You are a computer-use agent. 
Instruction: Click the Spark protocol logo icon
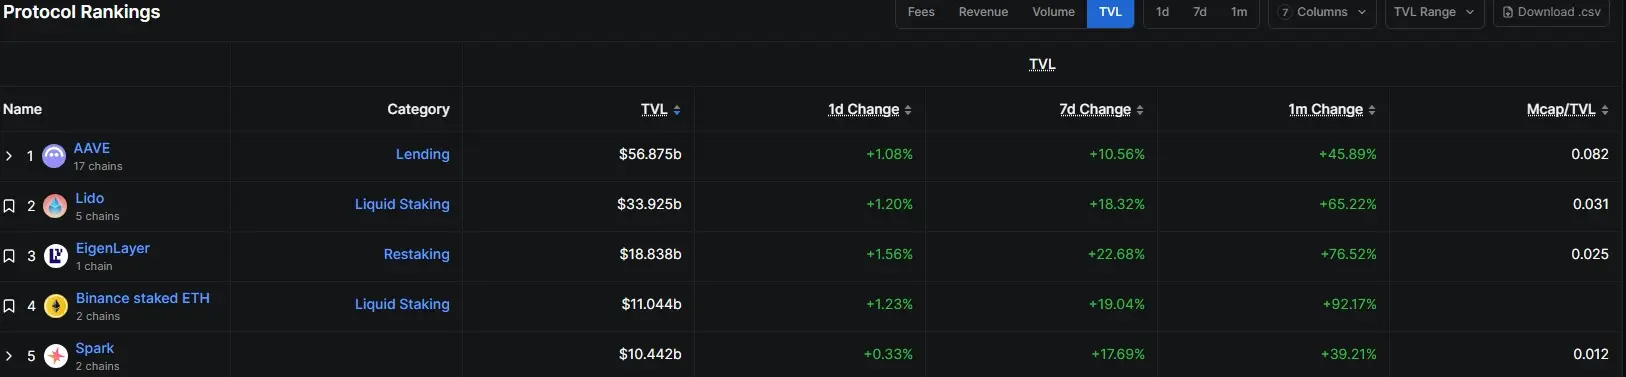click(56, 355)
